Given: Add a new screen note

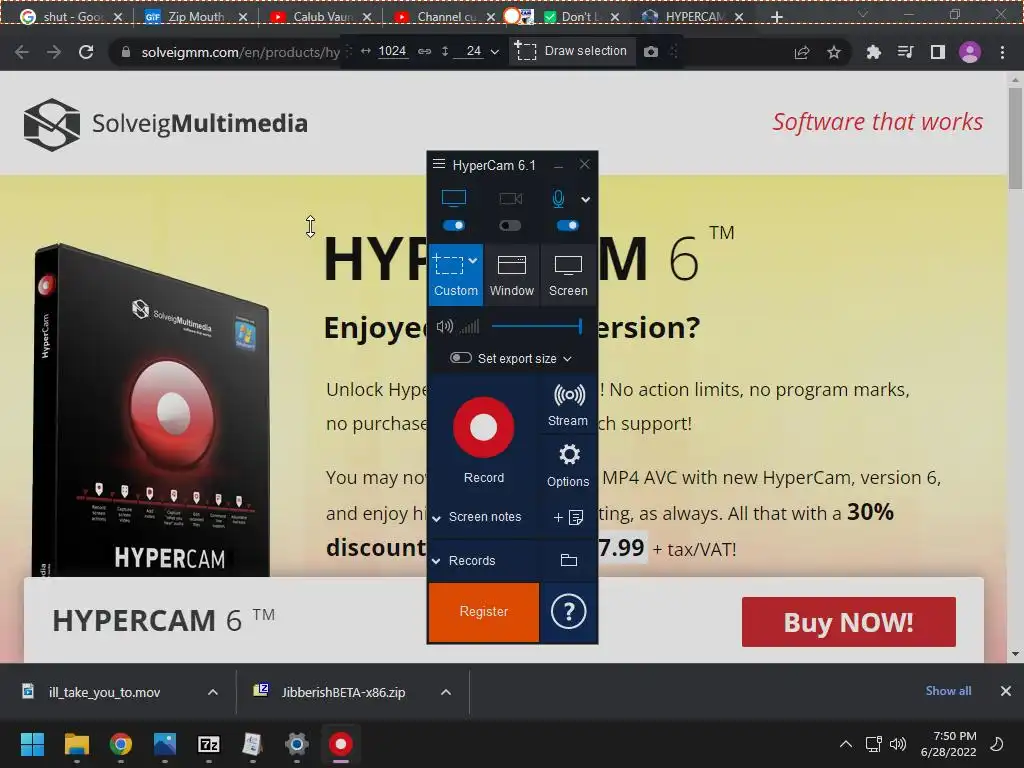Looking at the screenshot, I should click(568, 517).
